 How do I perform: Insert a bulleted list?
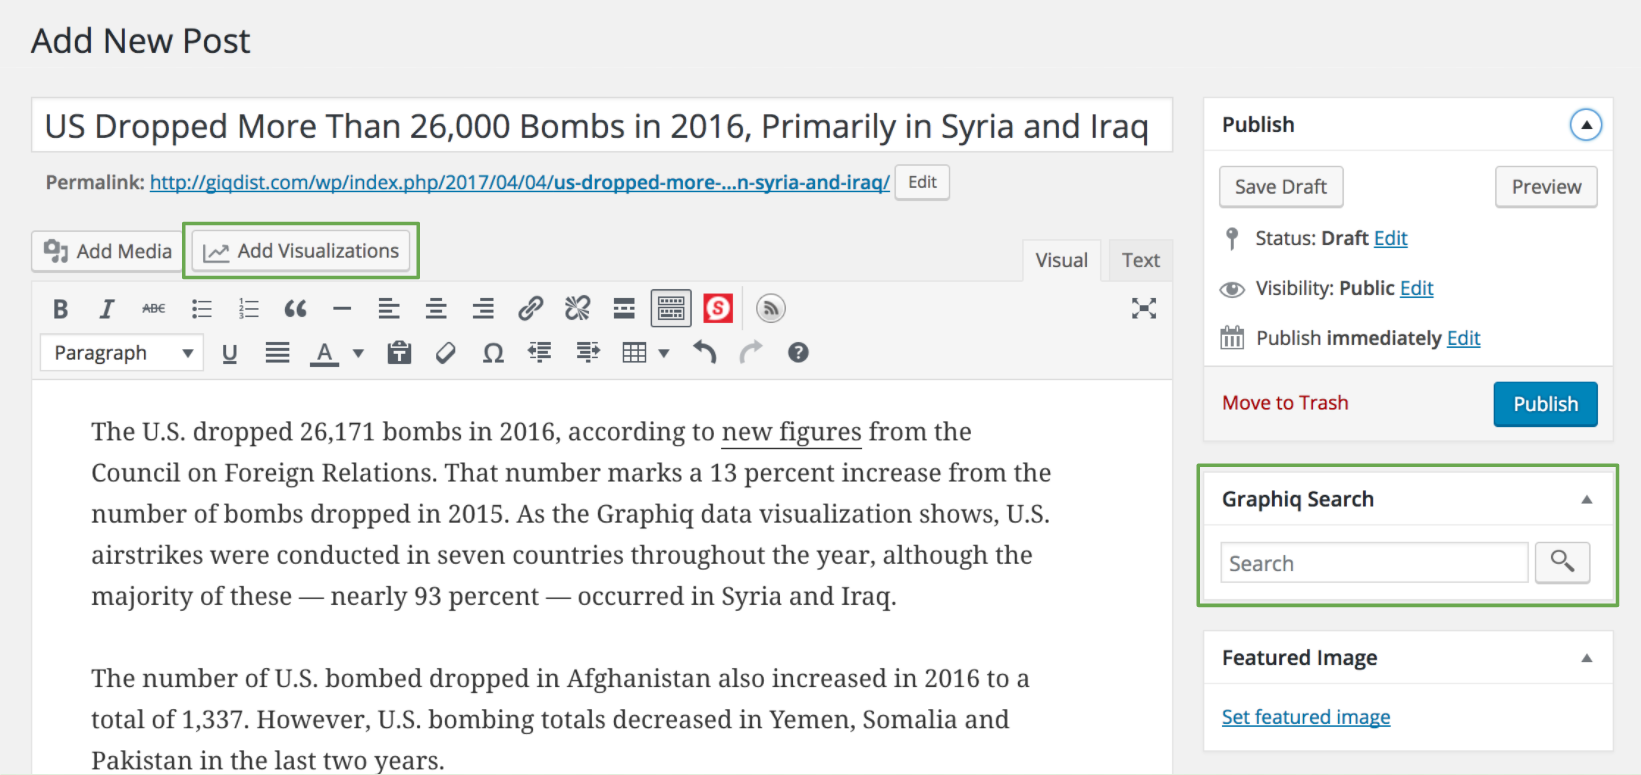201,309
